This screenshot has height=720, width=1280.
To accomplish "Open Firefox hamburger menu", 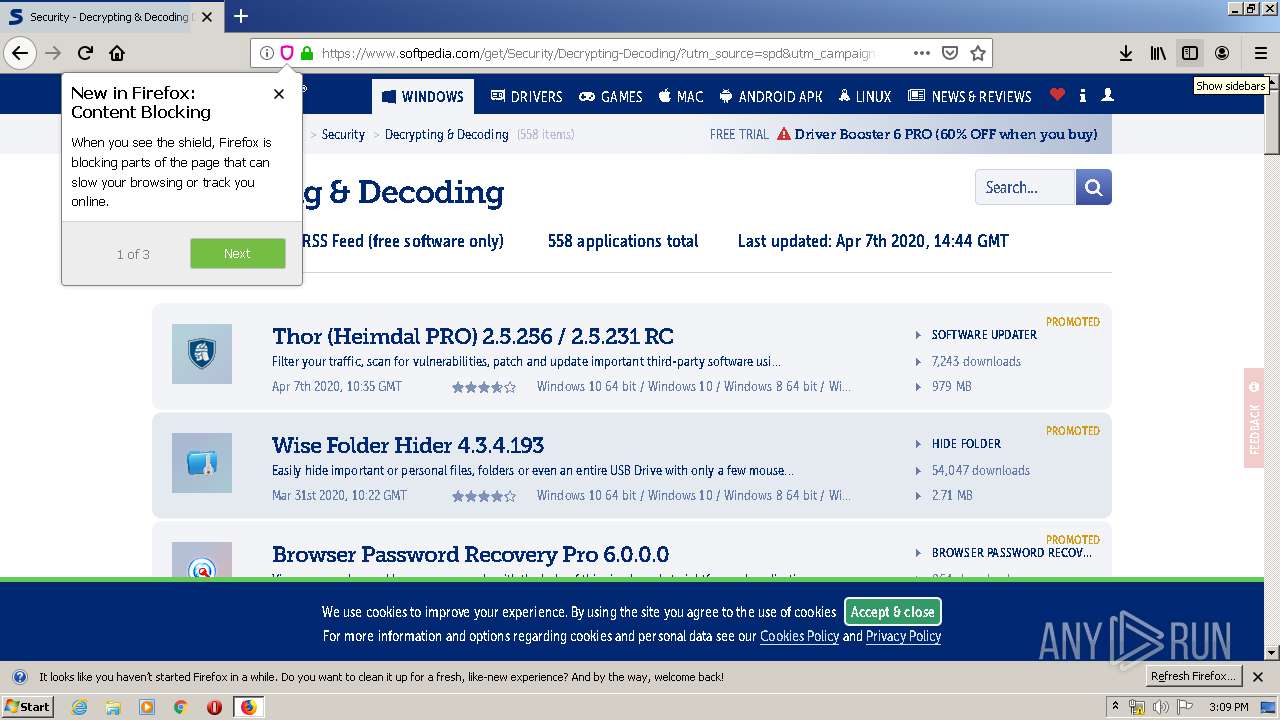I will click(1261, 53).
